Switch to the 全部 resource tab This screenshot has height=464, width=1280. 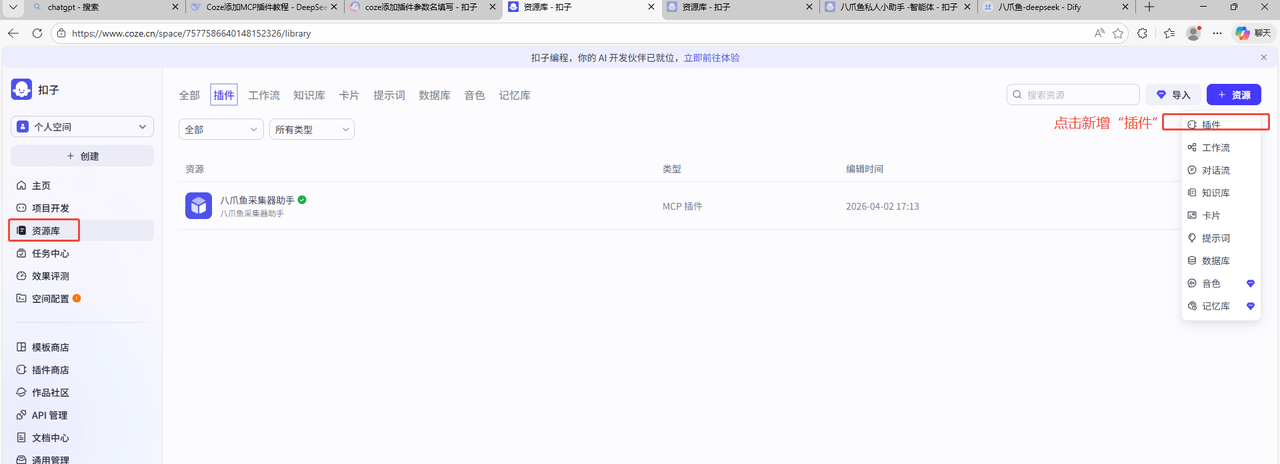(189, 95)
